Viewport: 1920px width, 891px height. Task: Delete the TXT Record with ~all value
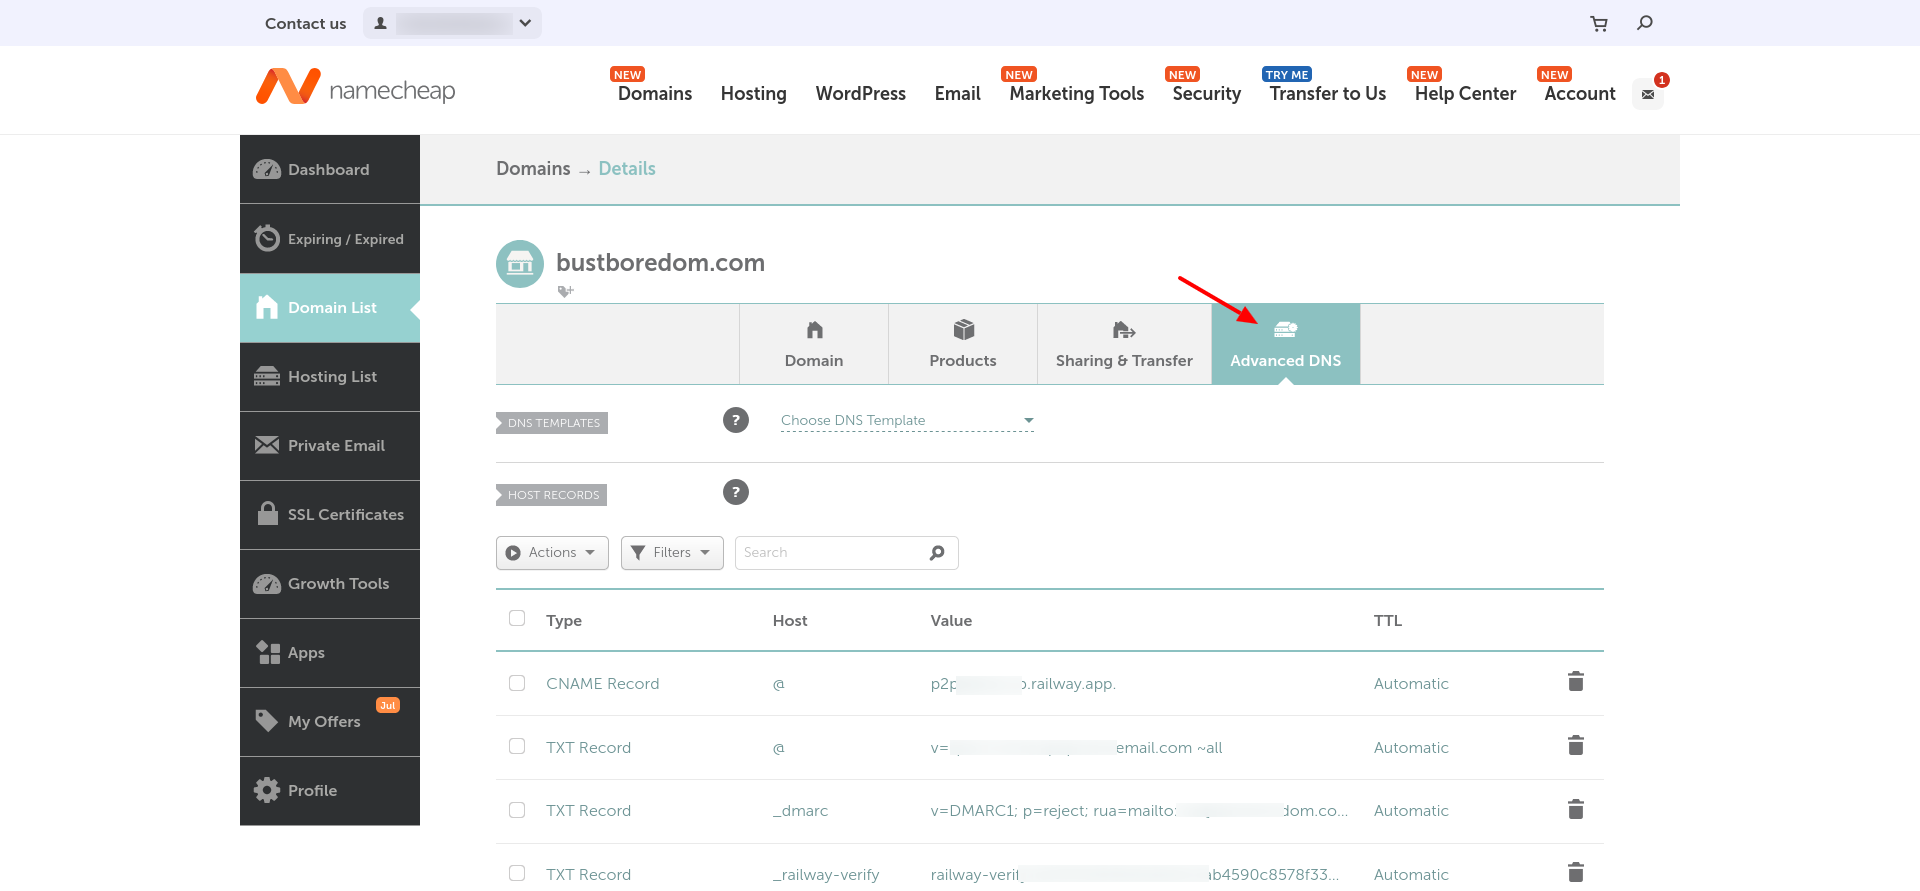point(1576,746)
